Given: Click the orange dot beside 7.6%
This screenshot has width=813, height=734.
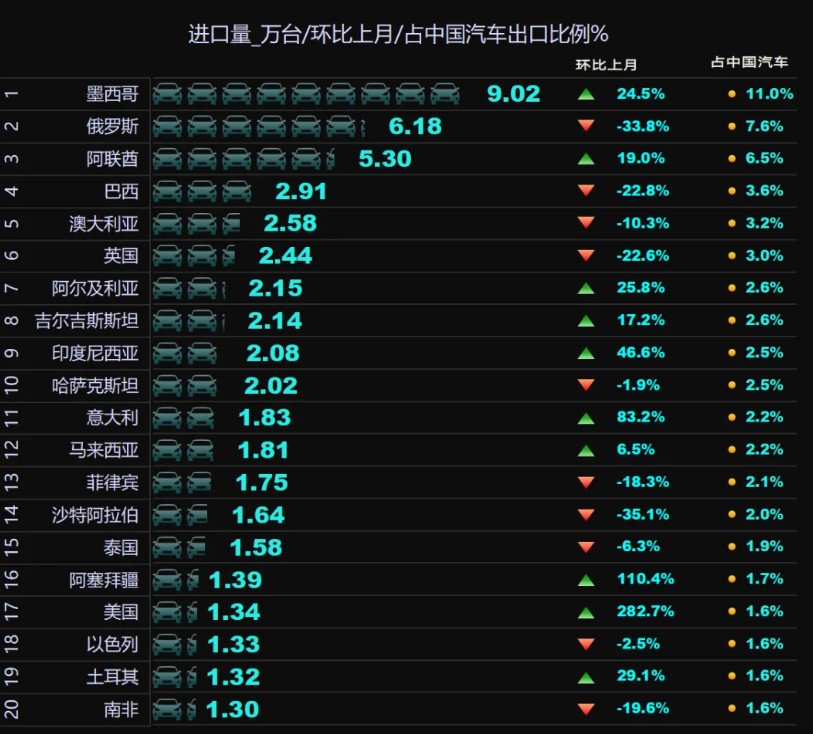Looking at the screenshot, I should 732,126.
